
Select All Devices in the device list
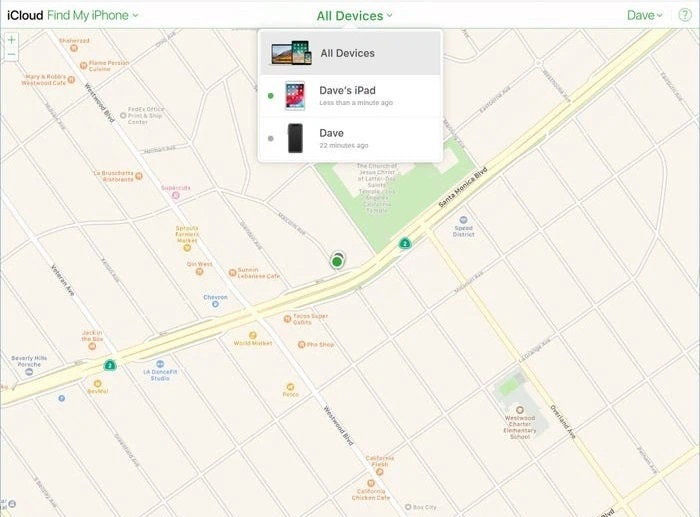pos(350,52)
